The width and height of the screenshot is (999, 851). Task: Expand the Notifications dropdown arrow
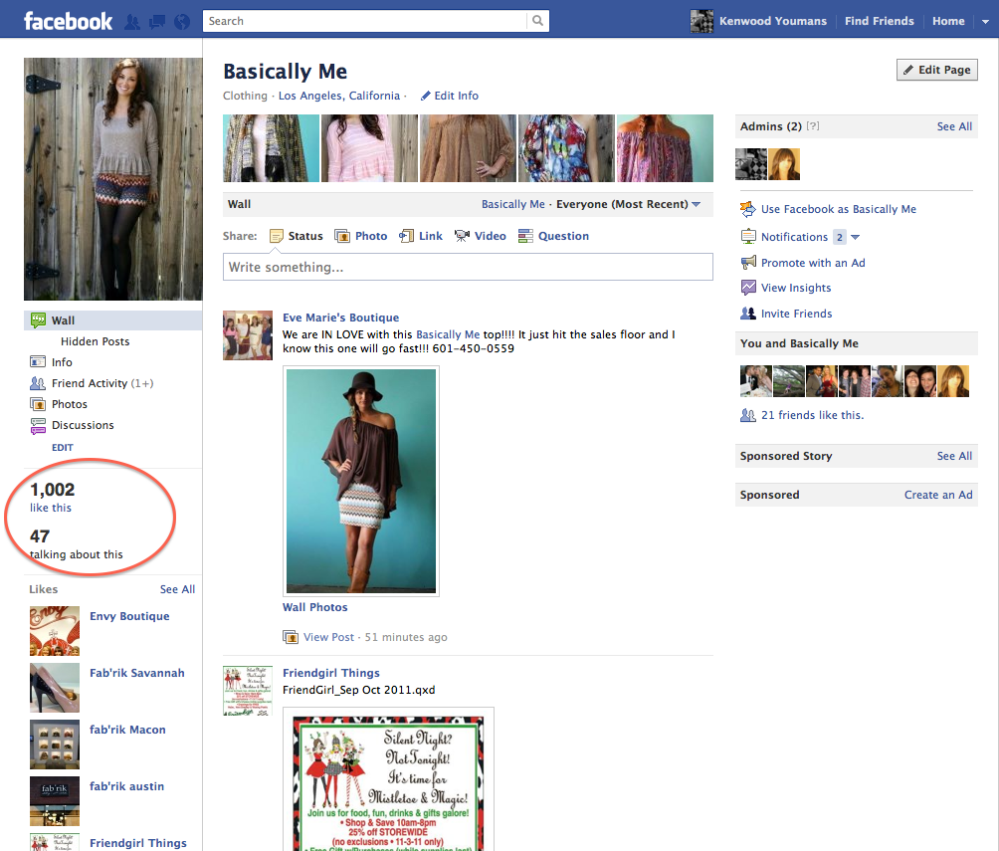(855, 237)
